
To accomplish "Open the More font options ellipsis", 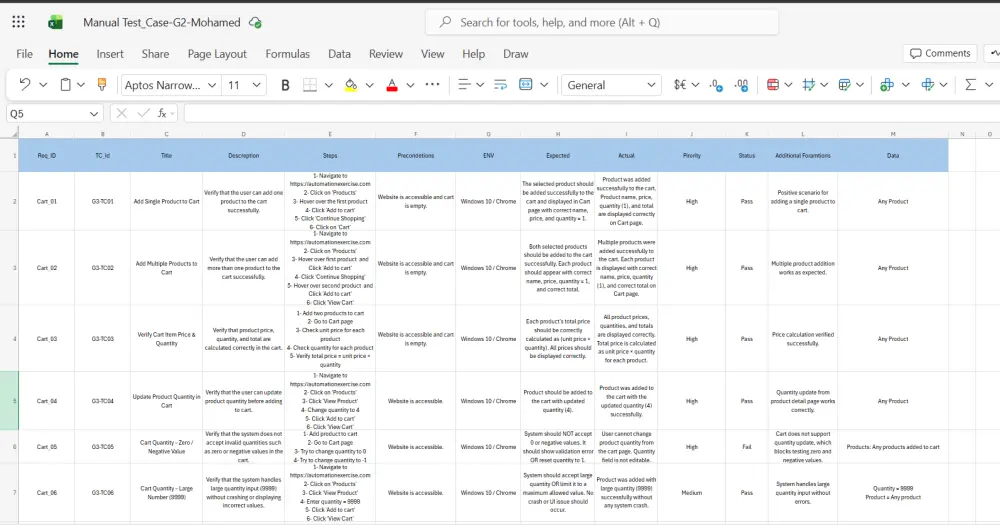I will [432, 84].
